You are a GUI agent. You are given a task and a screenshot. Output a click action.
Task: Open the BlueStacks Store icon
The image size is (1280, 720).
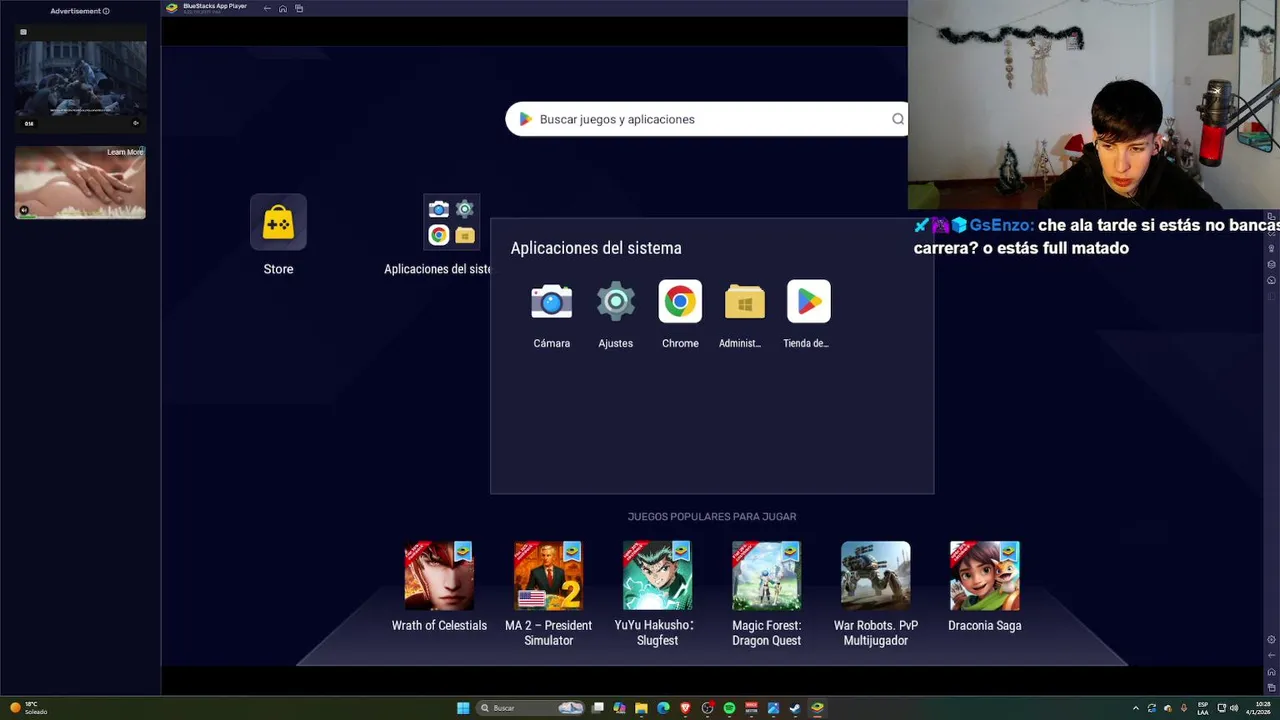pos(278,223)
